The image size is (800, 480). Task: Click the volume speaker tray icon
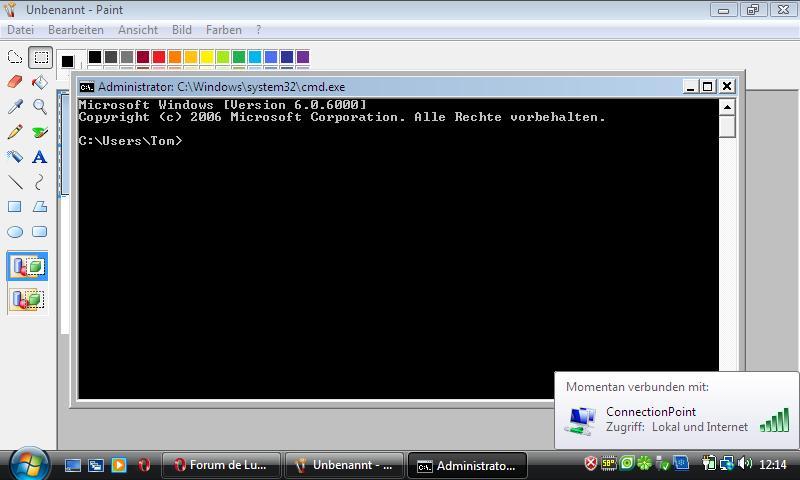pos(745,463)
